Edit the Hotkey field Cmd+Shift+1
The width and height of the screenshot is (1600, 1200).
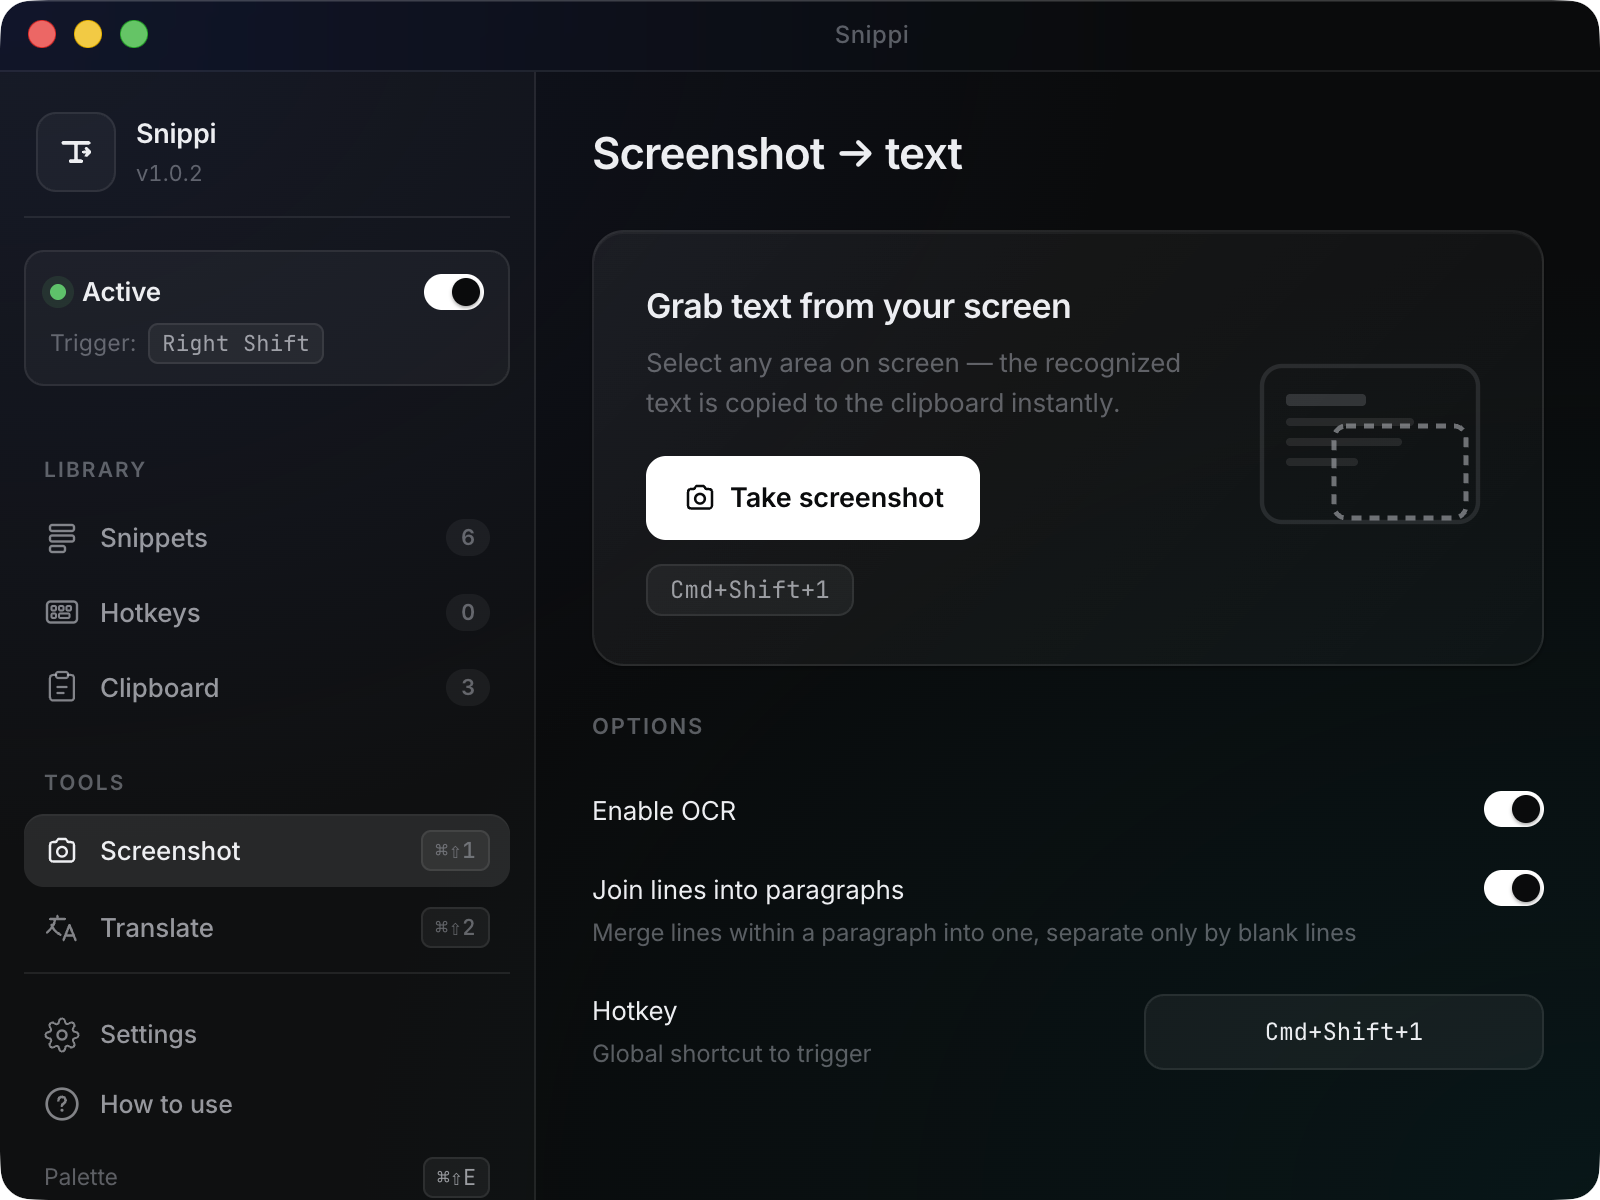[1344, 1032]
